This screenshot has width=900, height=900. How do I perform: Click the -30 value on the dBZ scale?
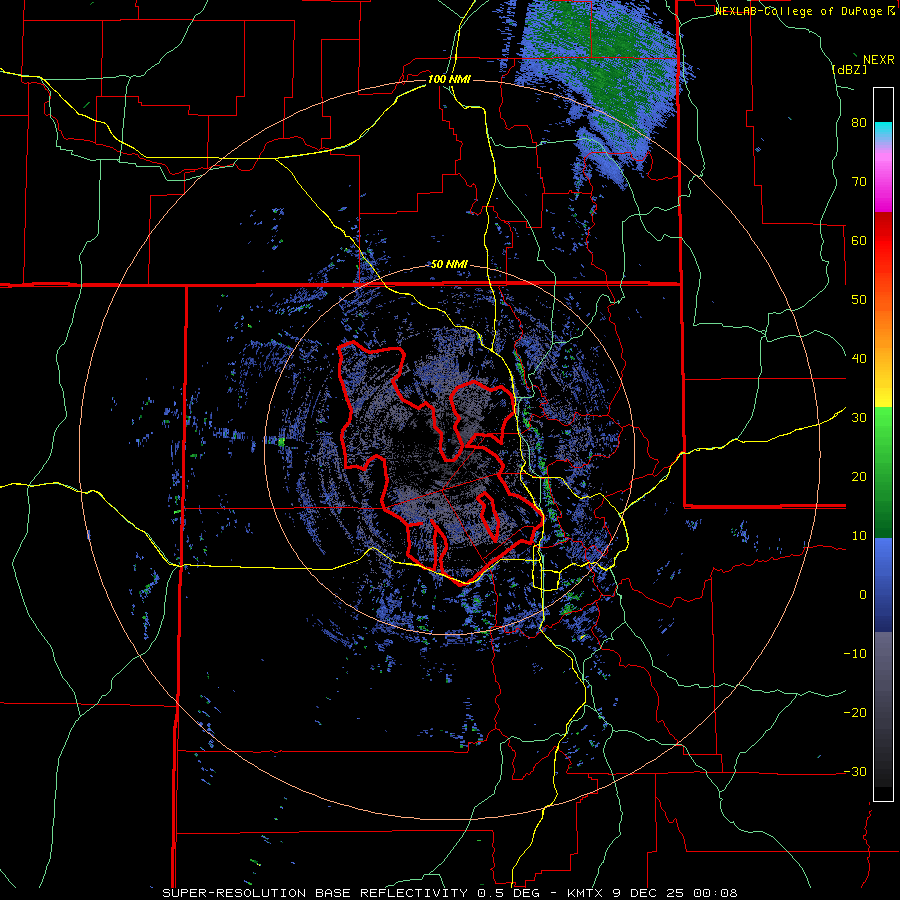pyautogui.click(x=855, y=771)
